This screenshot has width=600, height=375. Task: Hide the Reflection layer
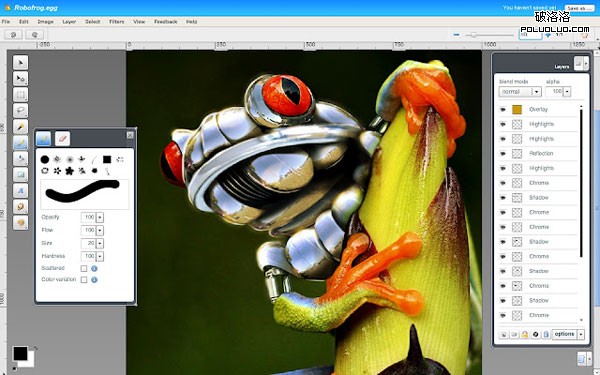pos(503,153)
